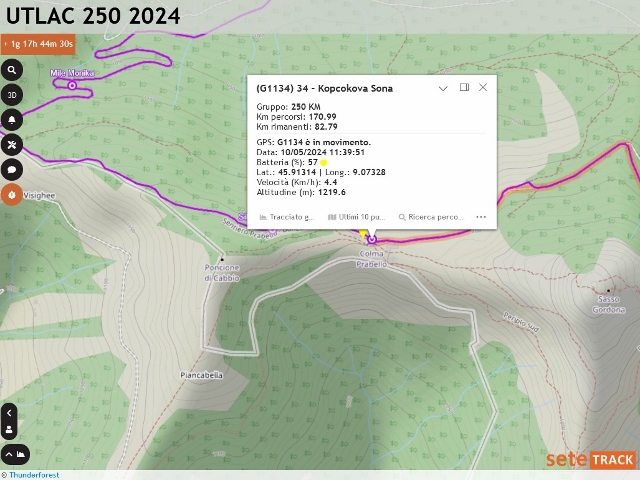This screenshot has height=480, width=640.
Task: Click the Visighee place label
Action: pyautogui.click(x=39, y=196)
